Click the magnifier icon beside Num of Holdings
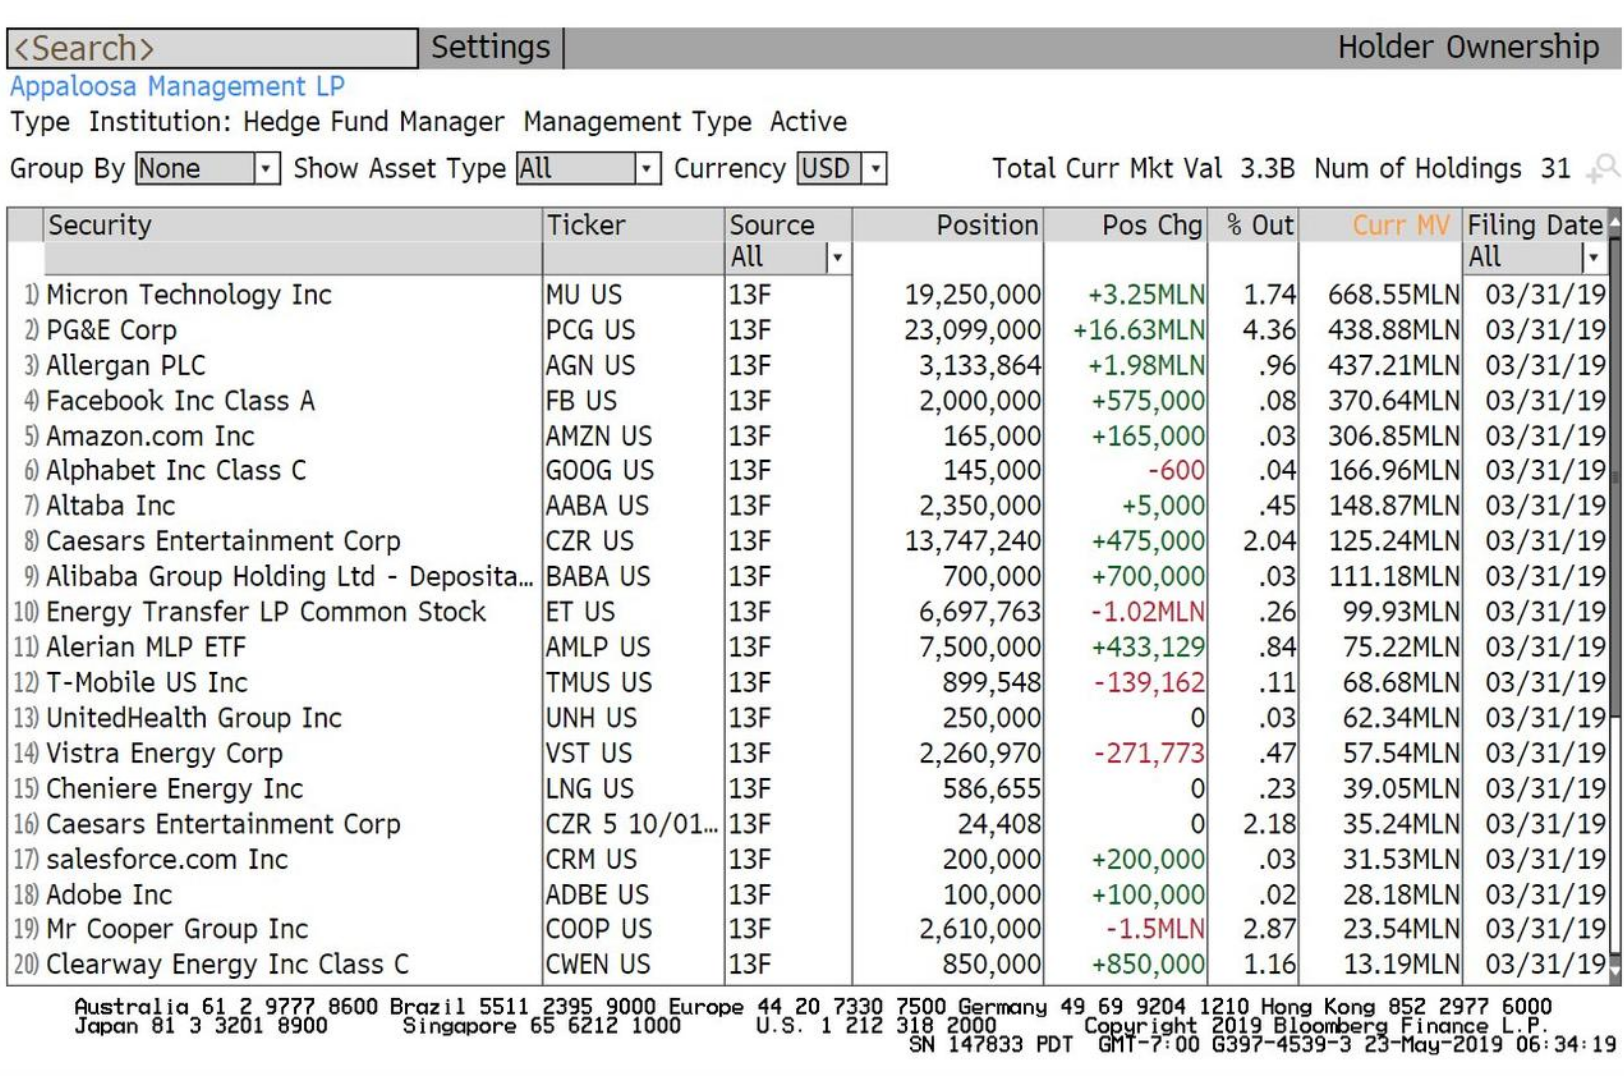This screenshot has width=1624, height=1076. [1603, 168]
